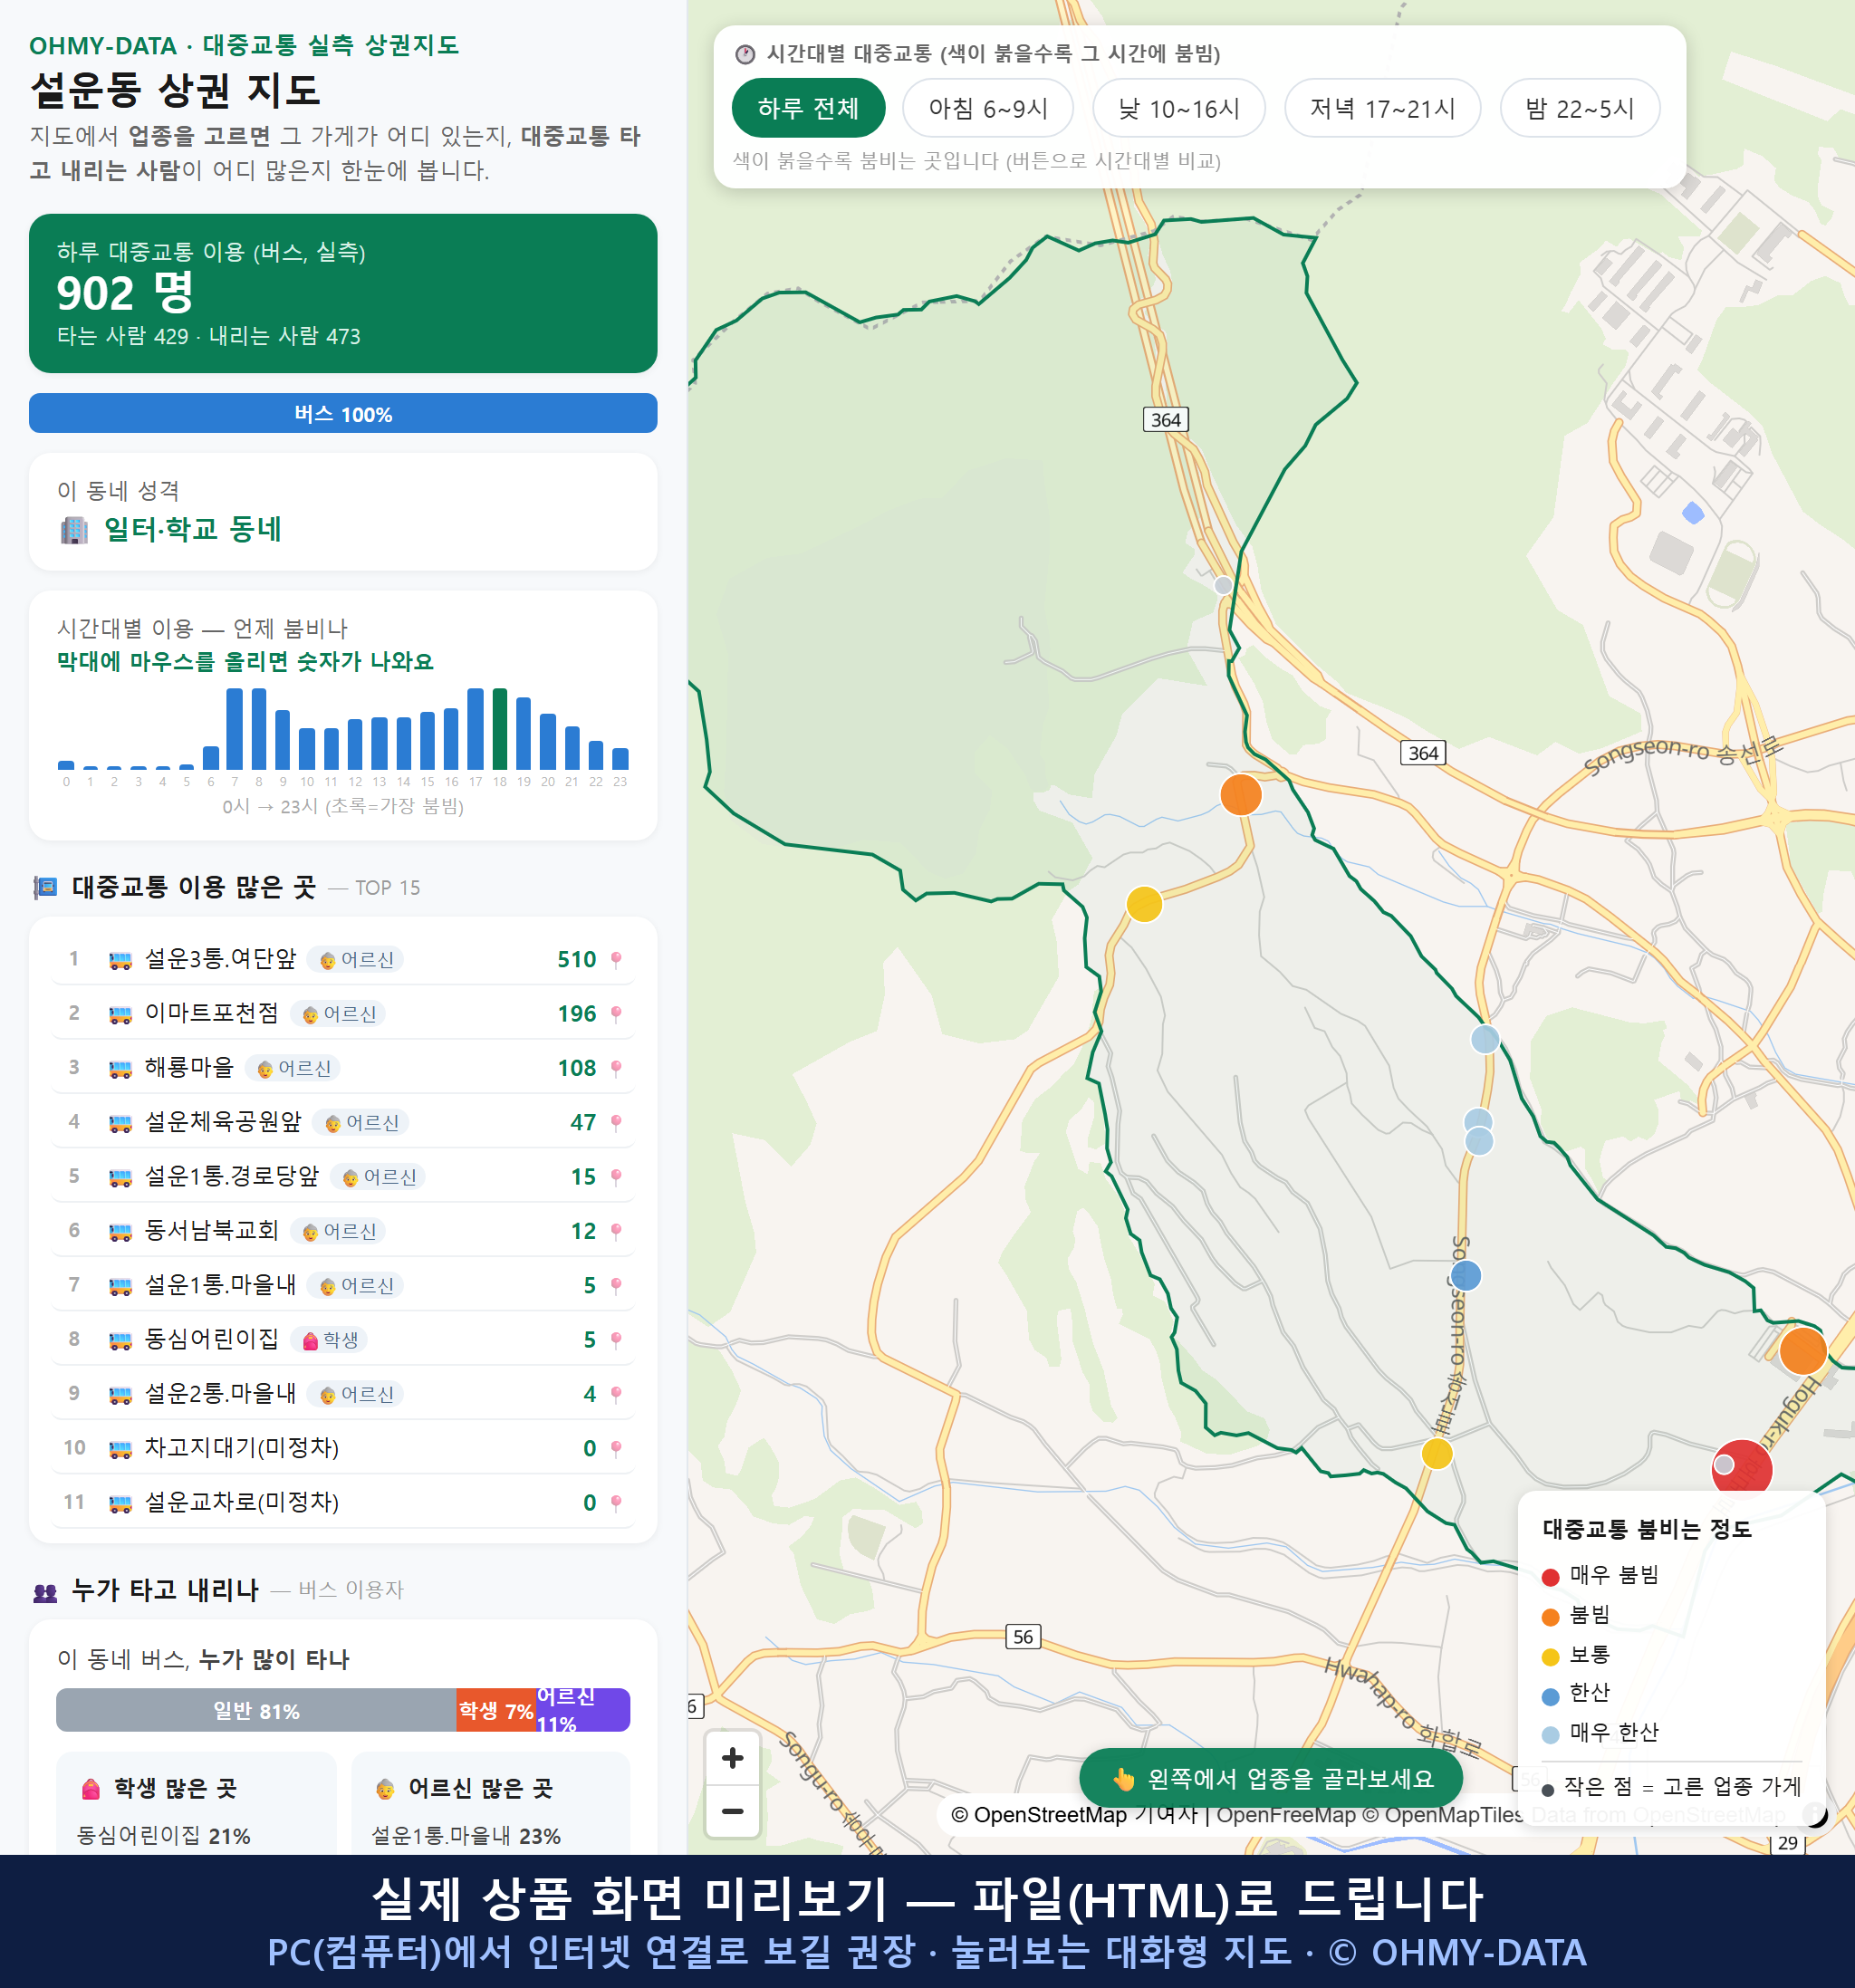Click the pin icon for 설운체육공원앞
1855x1988 pixels.
[x=616, y=1123]
